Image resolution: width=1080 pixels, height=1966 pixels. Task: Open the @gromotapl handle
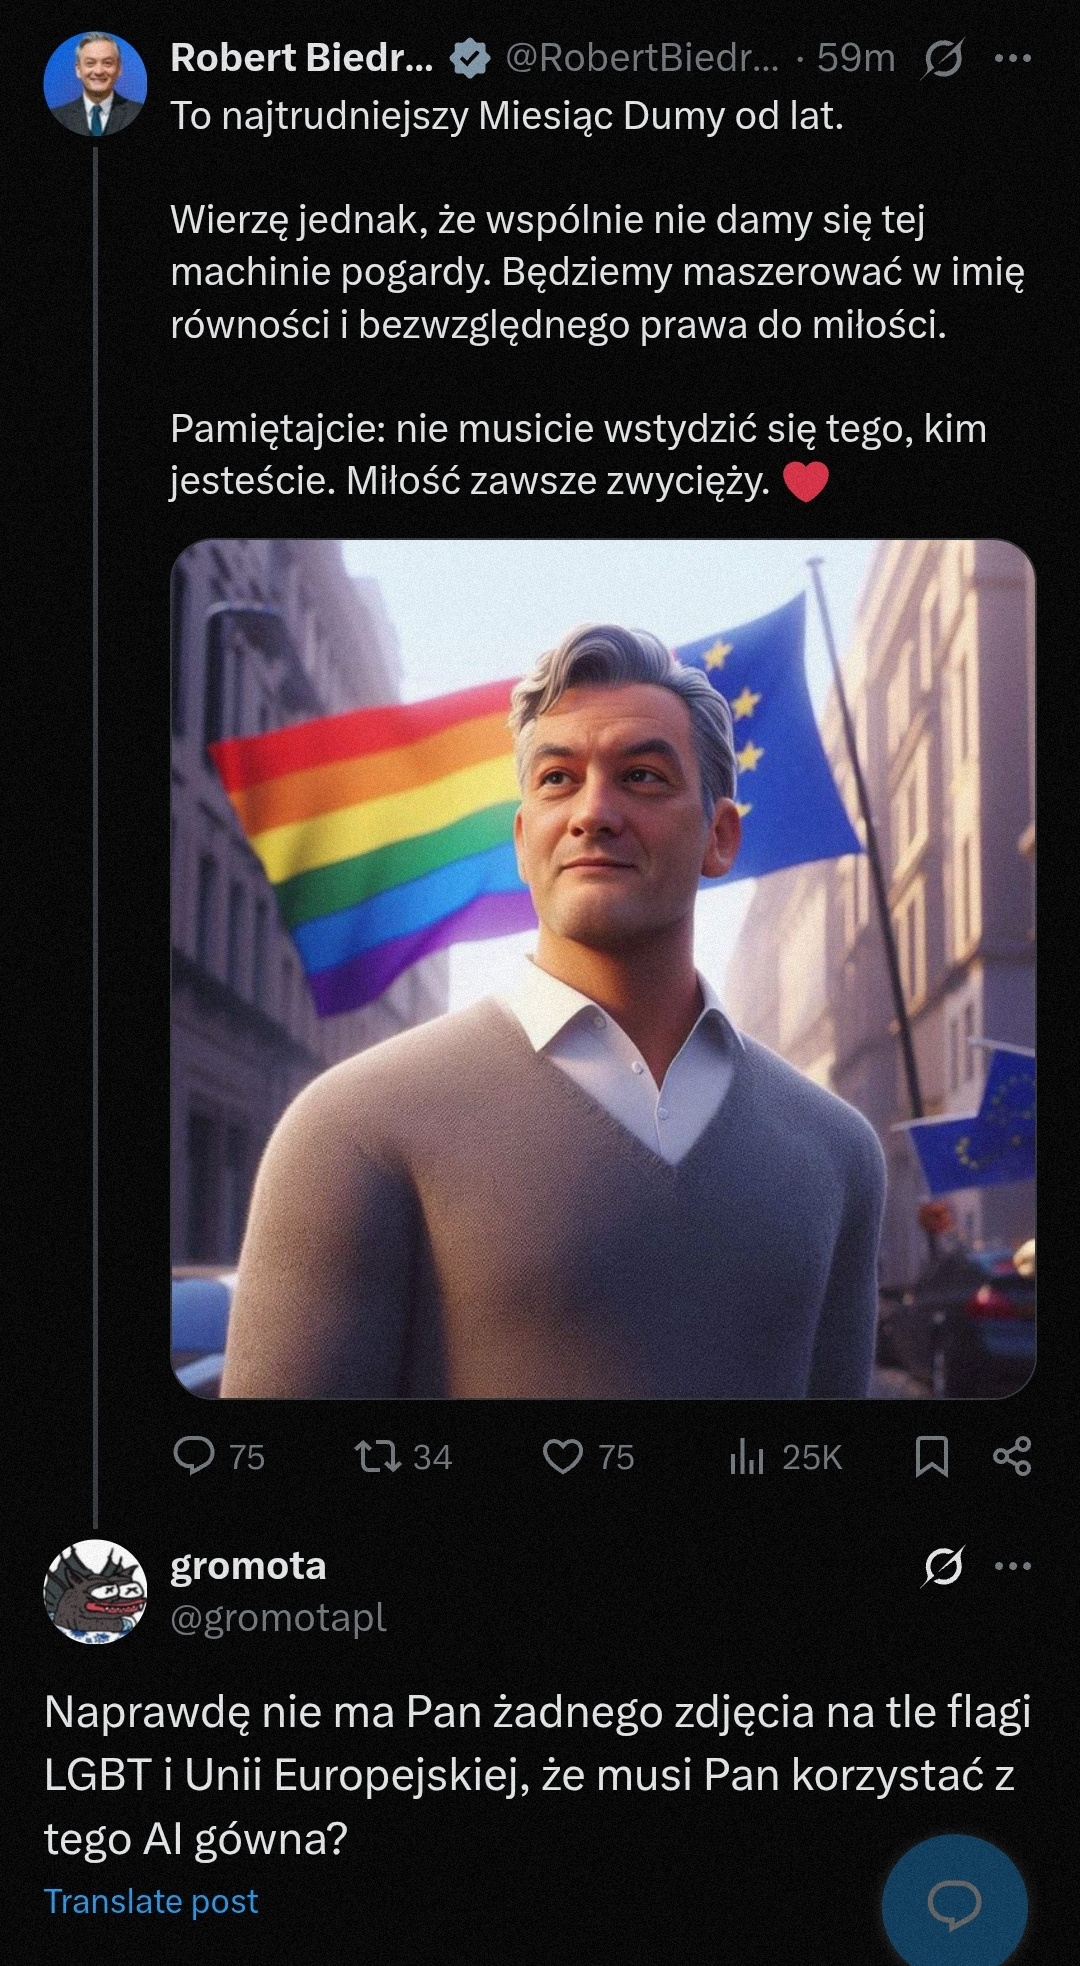(278, 1618)
